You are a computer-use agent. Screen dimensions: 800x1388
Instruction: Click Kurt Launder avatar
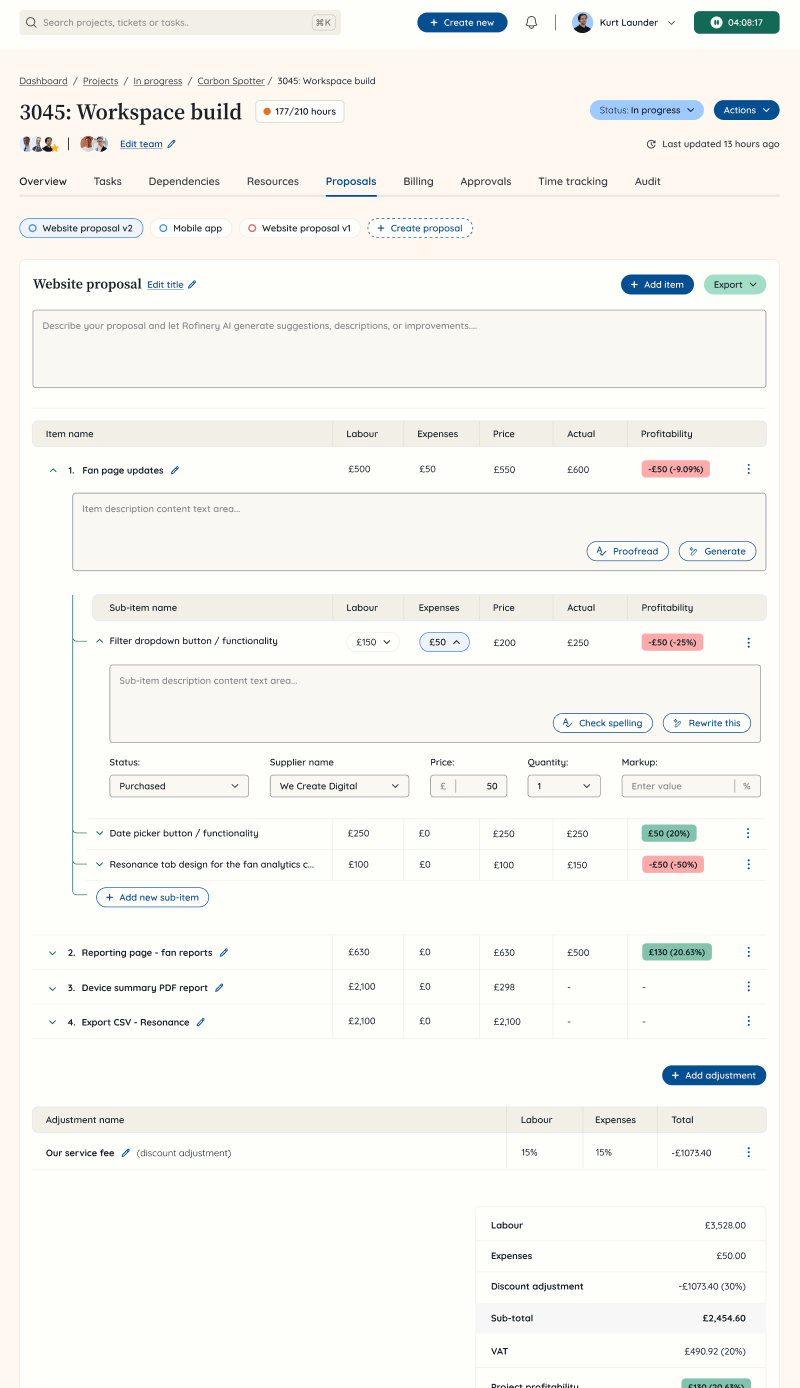click(x=582, y=22)
